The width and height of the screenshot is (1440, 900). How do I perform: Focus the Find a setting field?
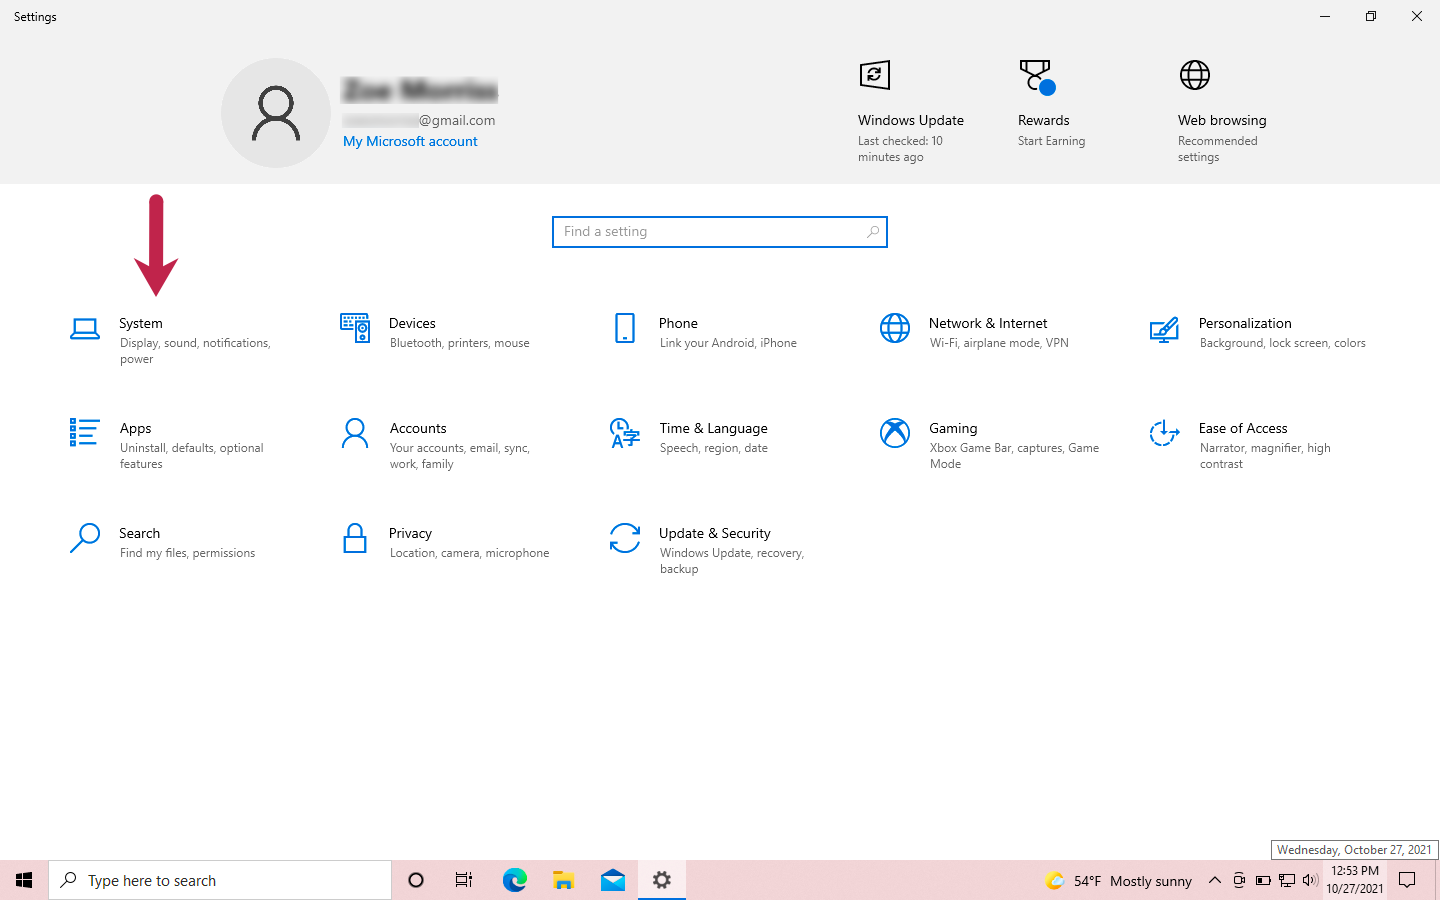[720, 232]
